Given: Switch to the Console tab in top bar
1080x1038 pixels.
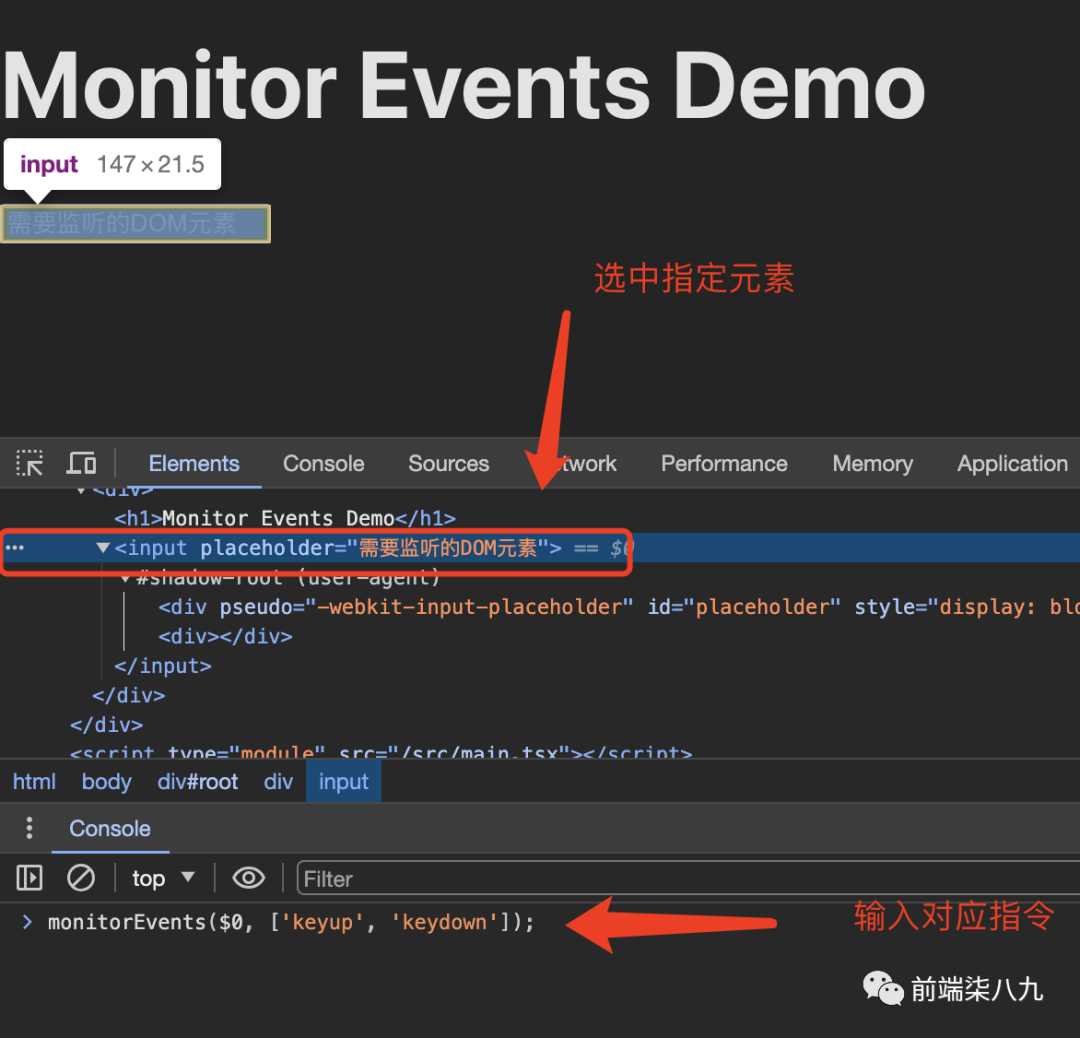Looking at the screenshot, I should coord(323,464).
